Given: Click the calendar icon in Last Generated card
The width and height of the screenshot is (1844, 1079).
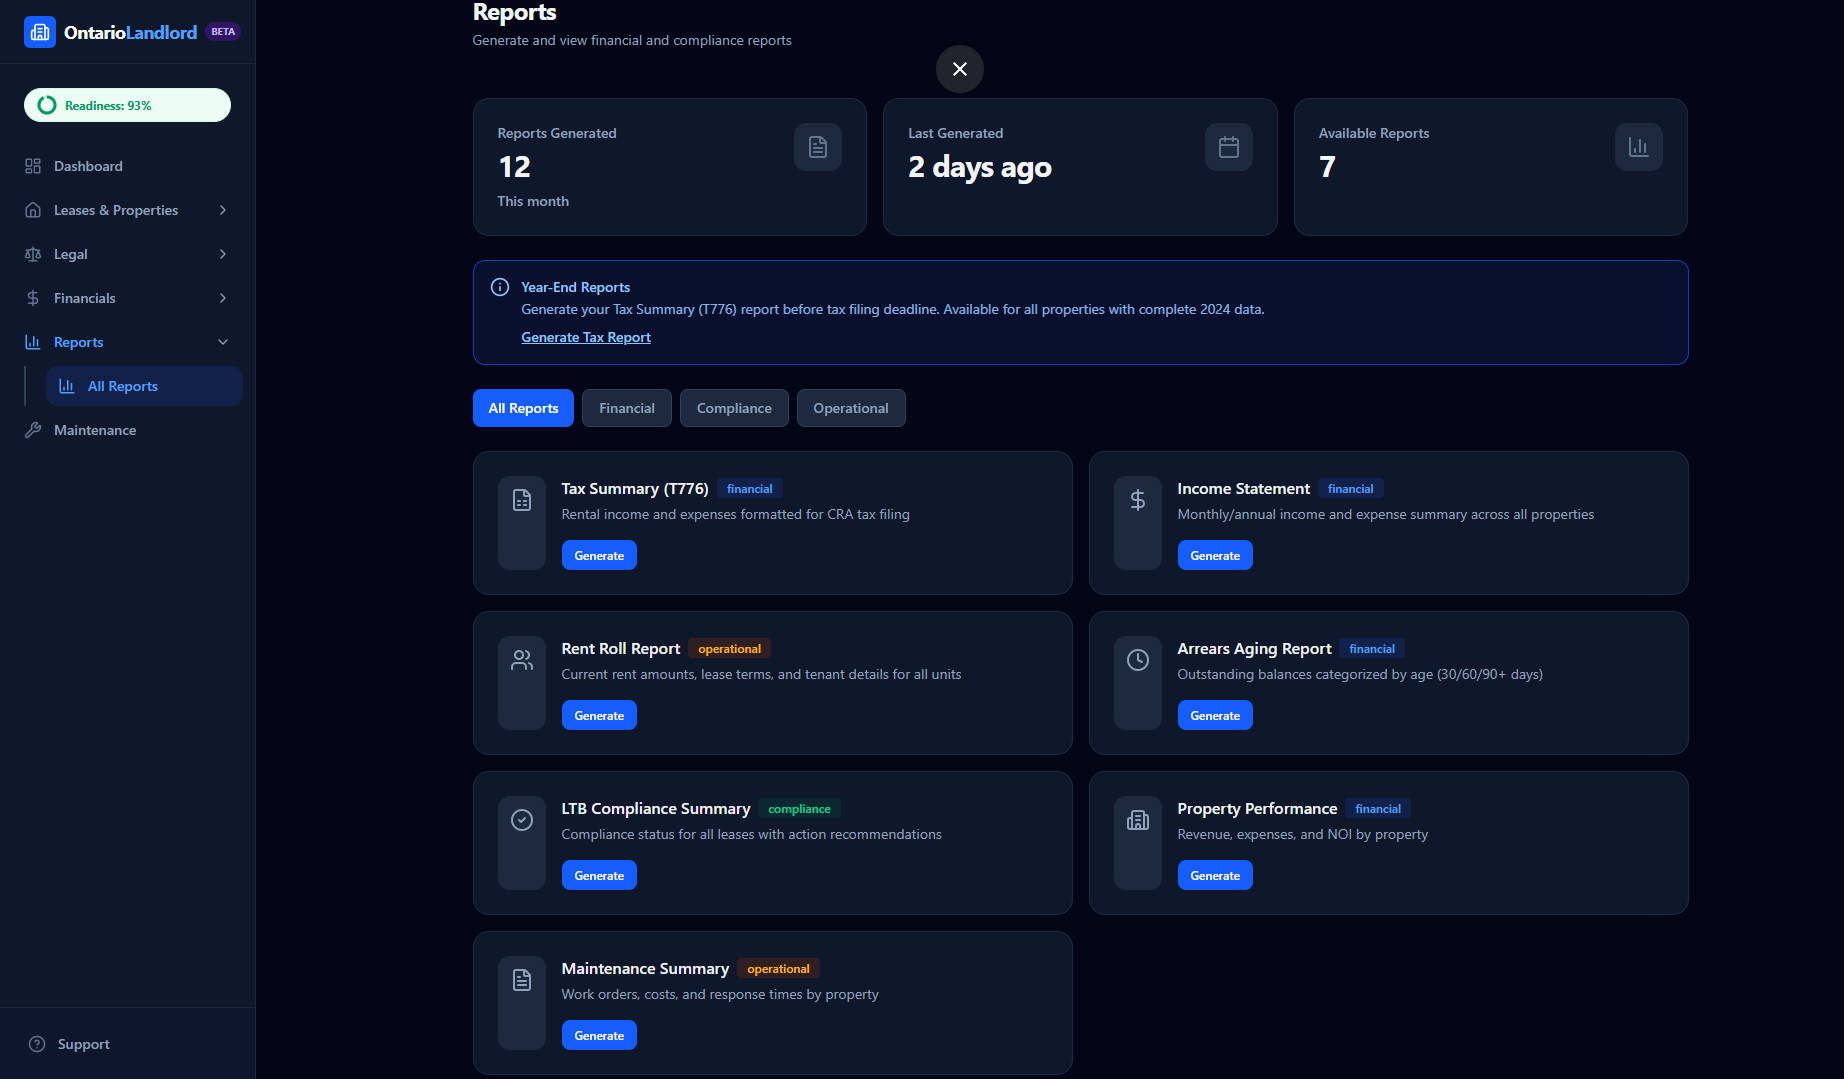Looking at the screenshot, I should [x=1229, y=147].
